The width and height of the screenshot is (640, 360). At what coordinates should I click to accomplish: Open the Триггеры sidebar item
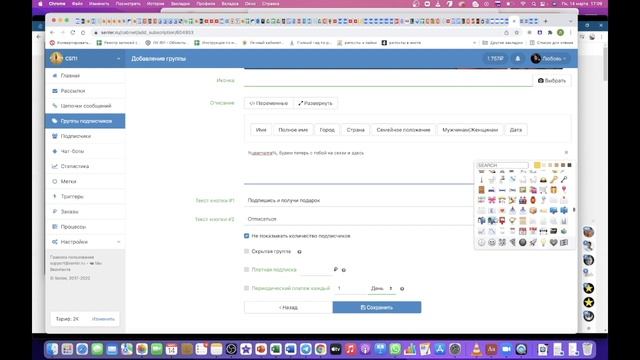(x=85, y=196)
